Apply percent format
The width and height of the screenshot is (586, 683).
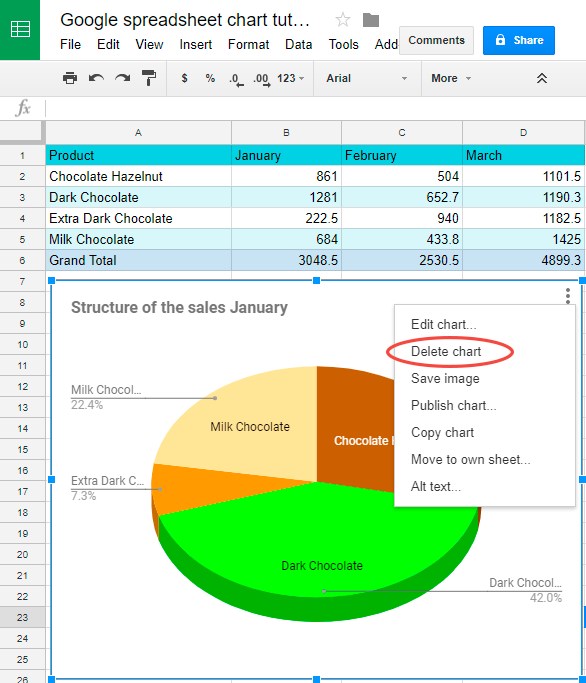tap(210, 78)
